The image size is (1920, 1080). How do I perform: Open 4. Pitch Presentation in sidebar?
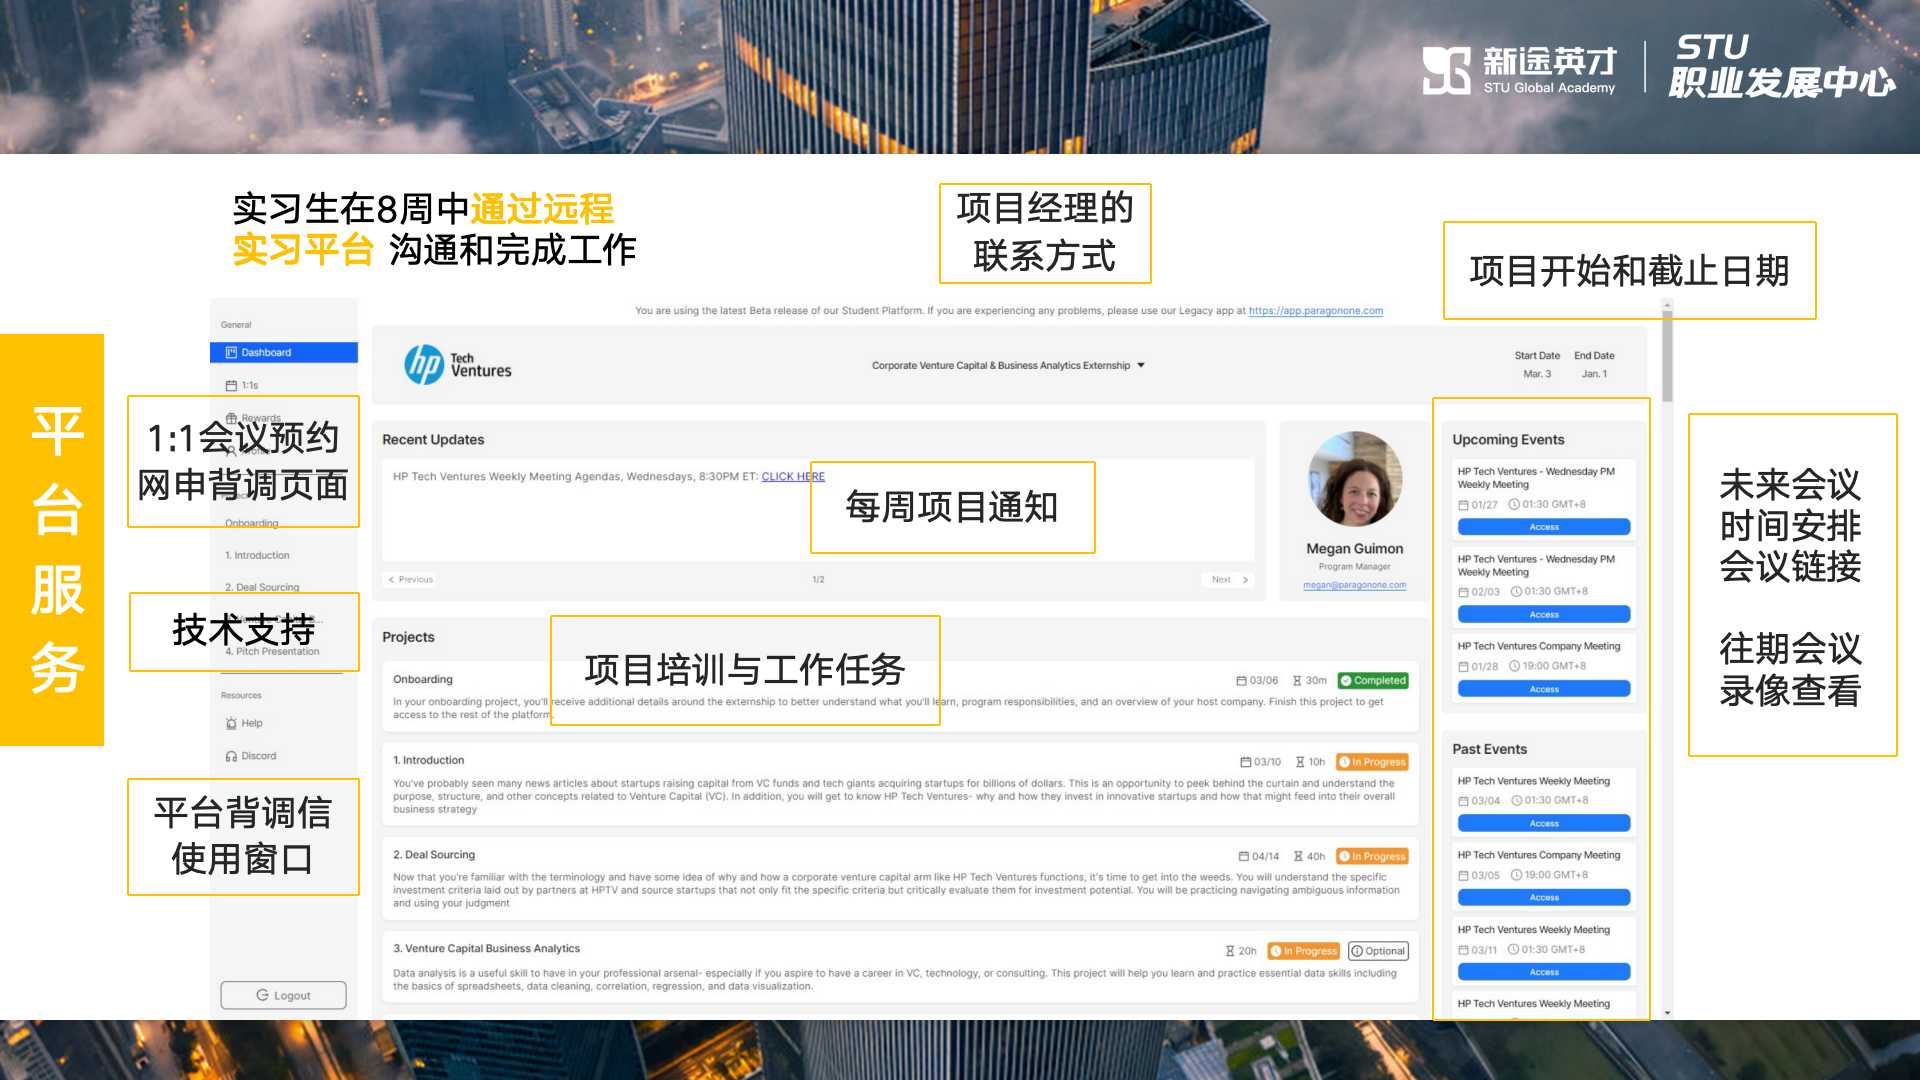(x=272, y=651)
